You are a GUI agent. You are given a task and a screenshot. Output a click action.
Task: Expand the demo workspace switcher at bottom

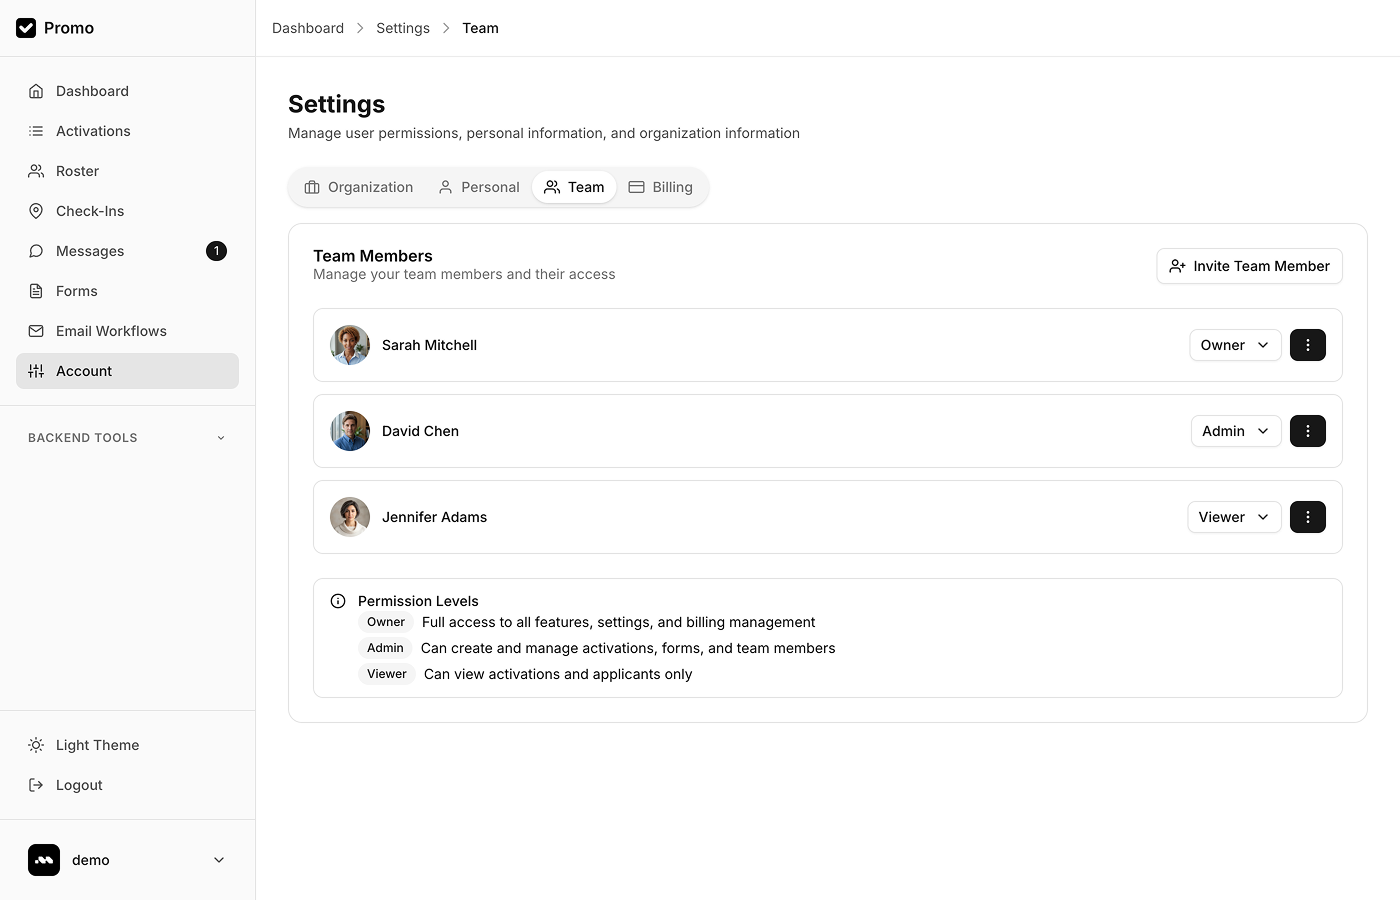[127, 859]
